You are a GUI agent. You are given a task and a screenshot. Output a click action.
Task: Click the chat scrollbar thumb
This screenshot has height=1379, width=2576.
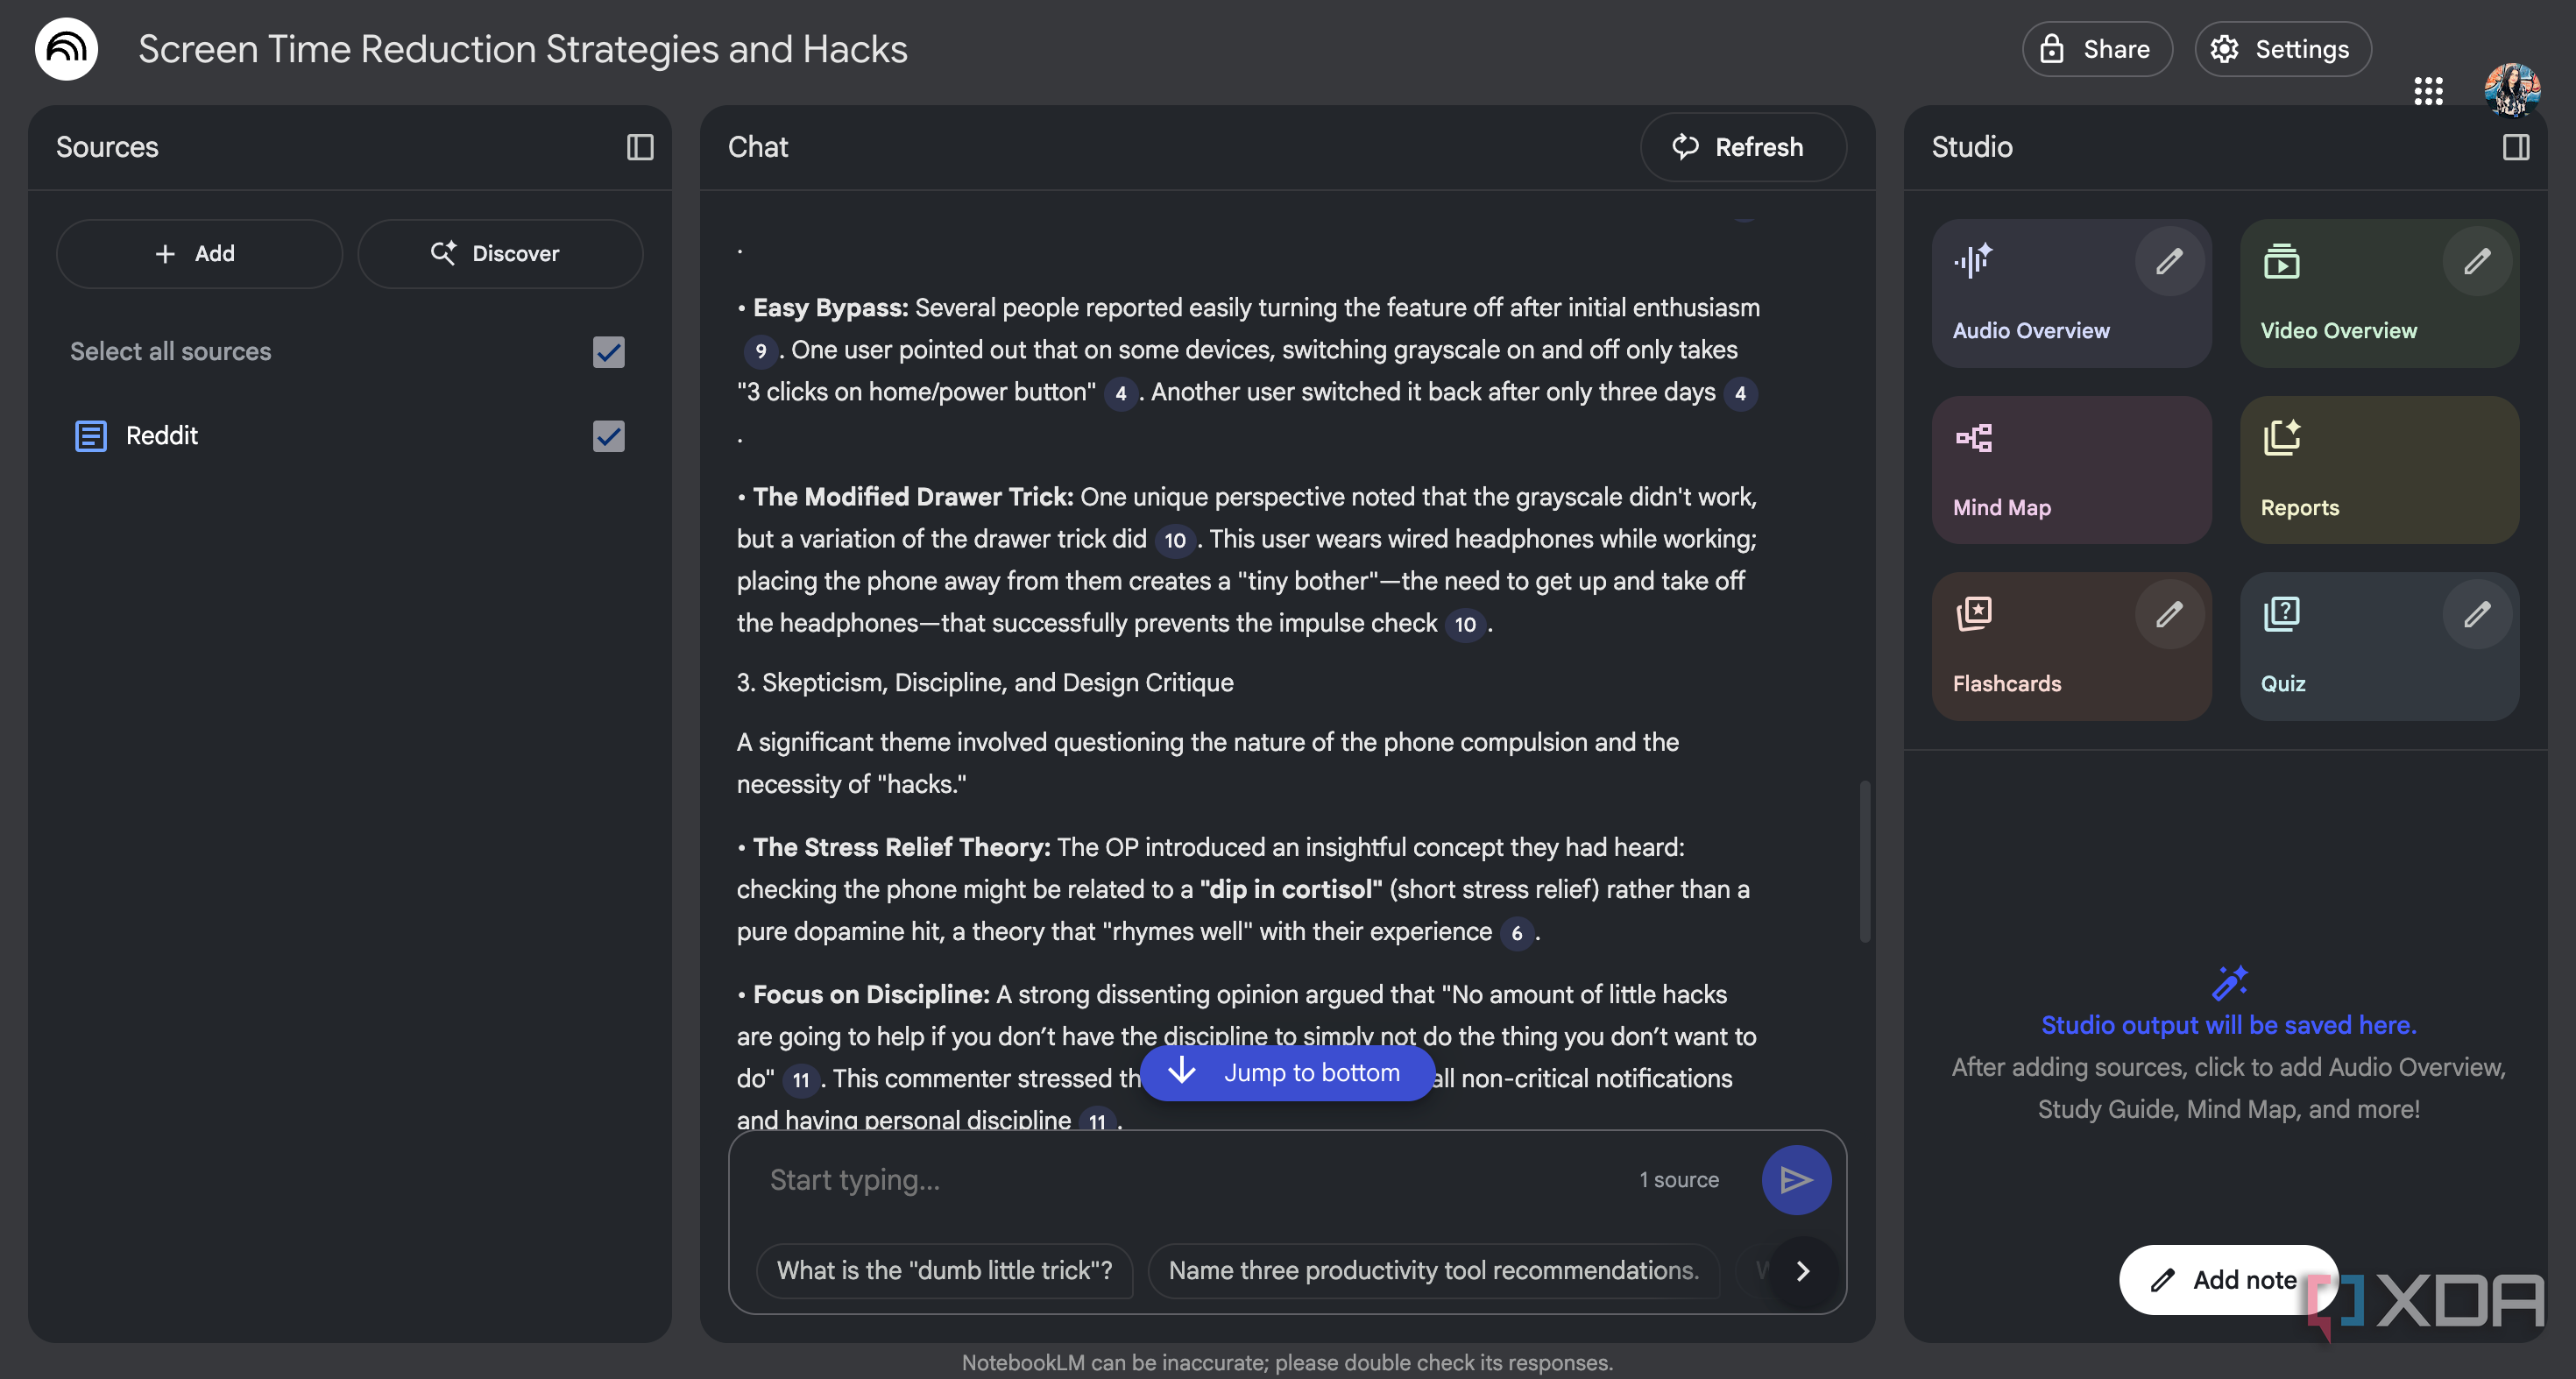(x=1865, y=861)
